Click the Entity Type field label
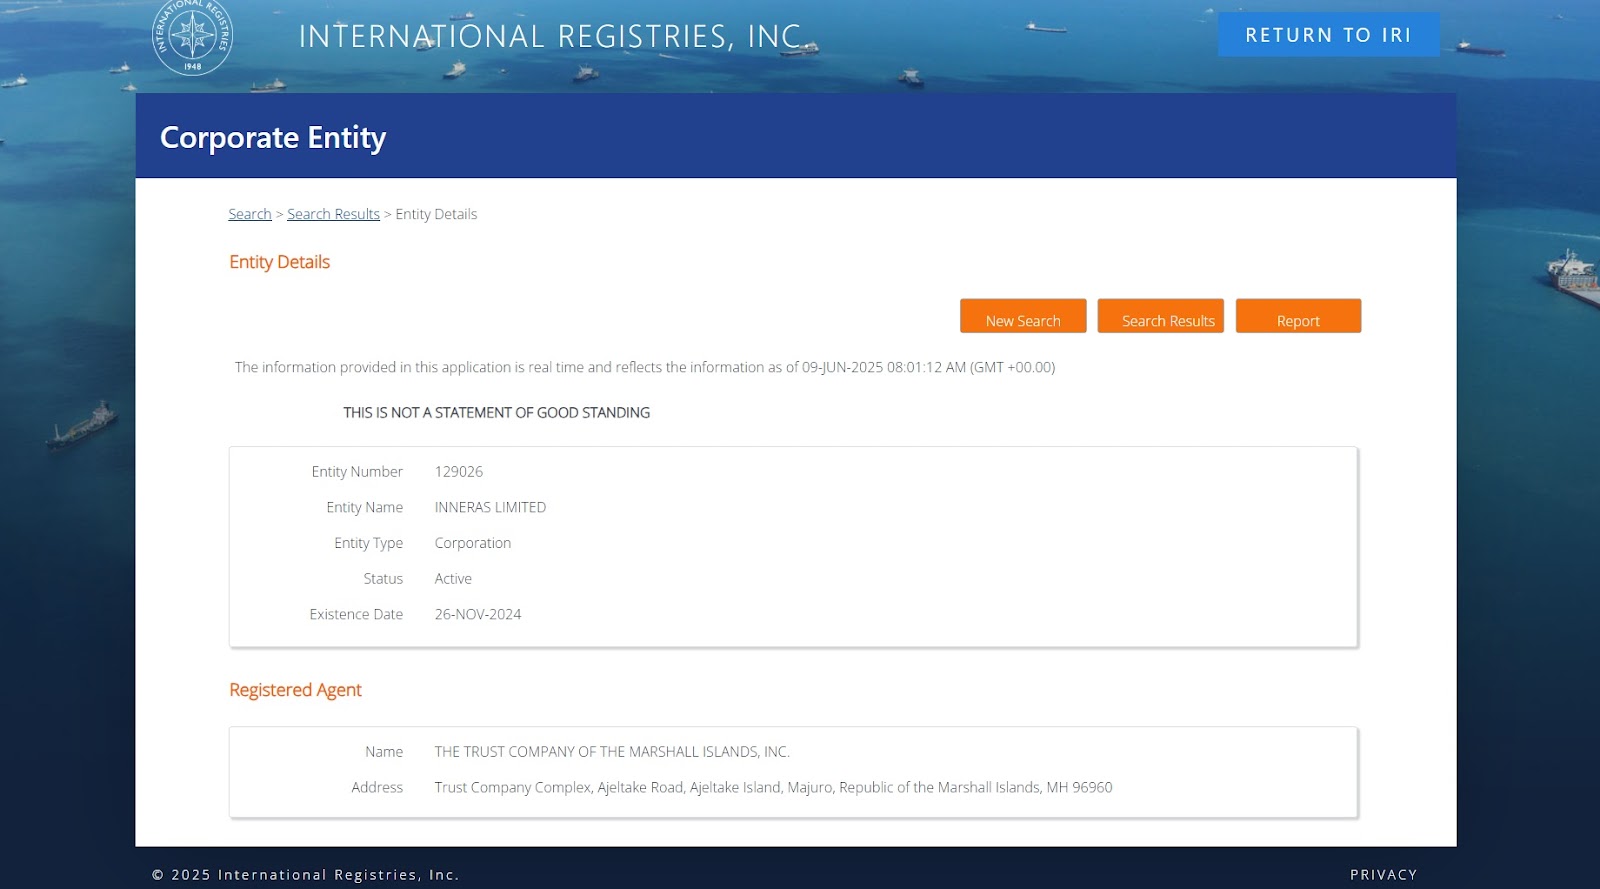1600x889 pixels. coord(369,543)
